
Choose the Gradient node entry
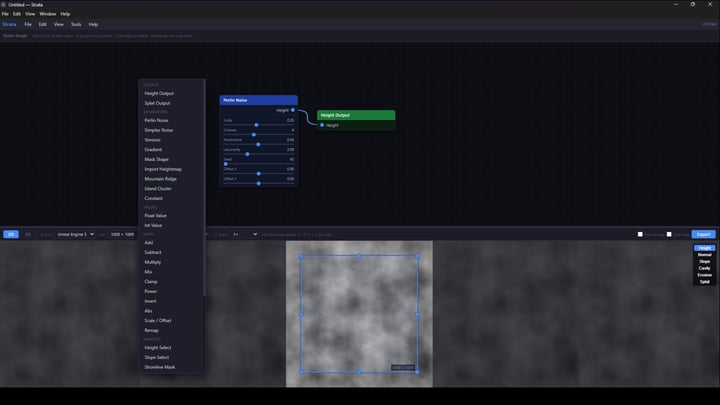(171, 150)
